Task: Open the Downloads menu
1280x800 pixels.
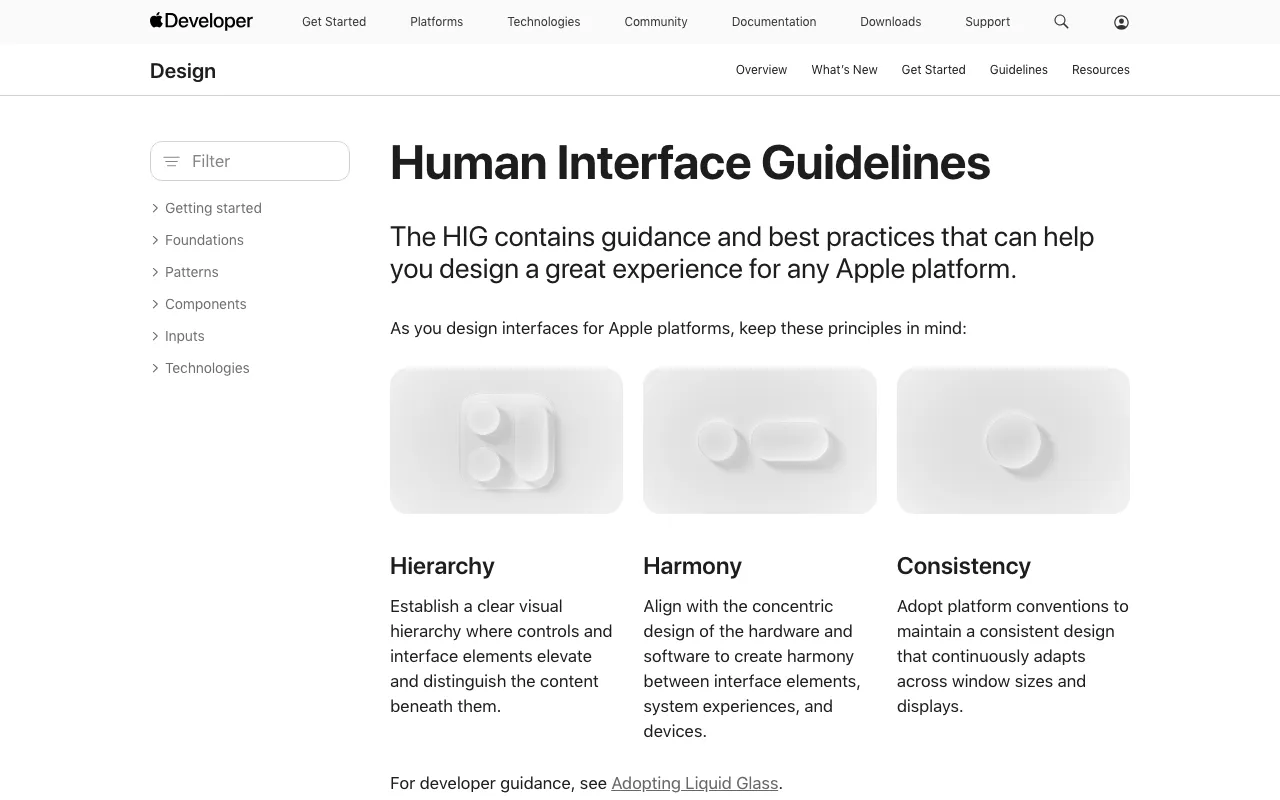Action: click(x=891, y=22)
